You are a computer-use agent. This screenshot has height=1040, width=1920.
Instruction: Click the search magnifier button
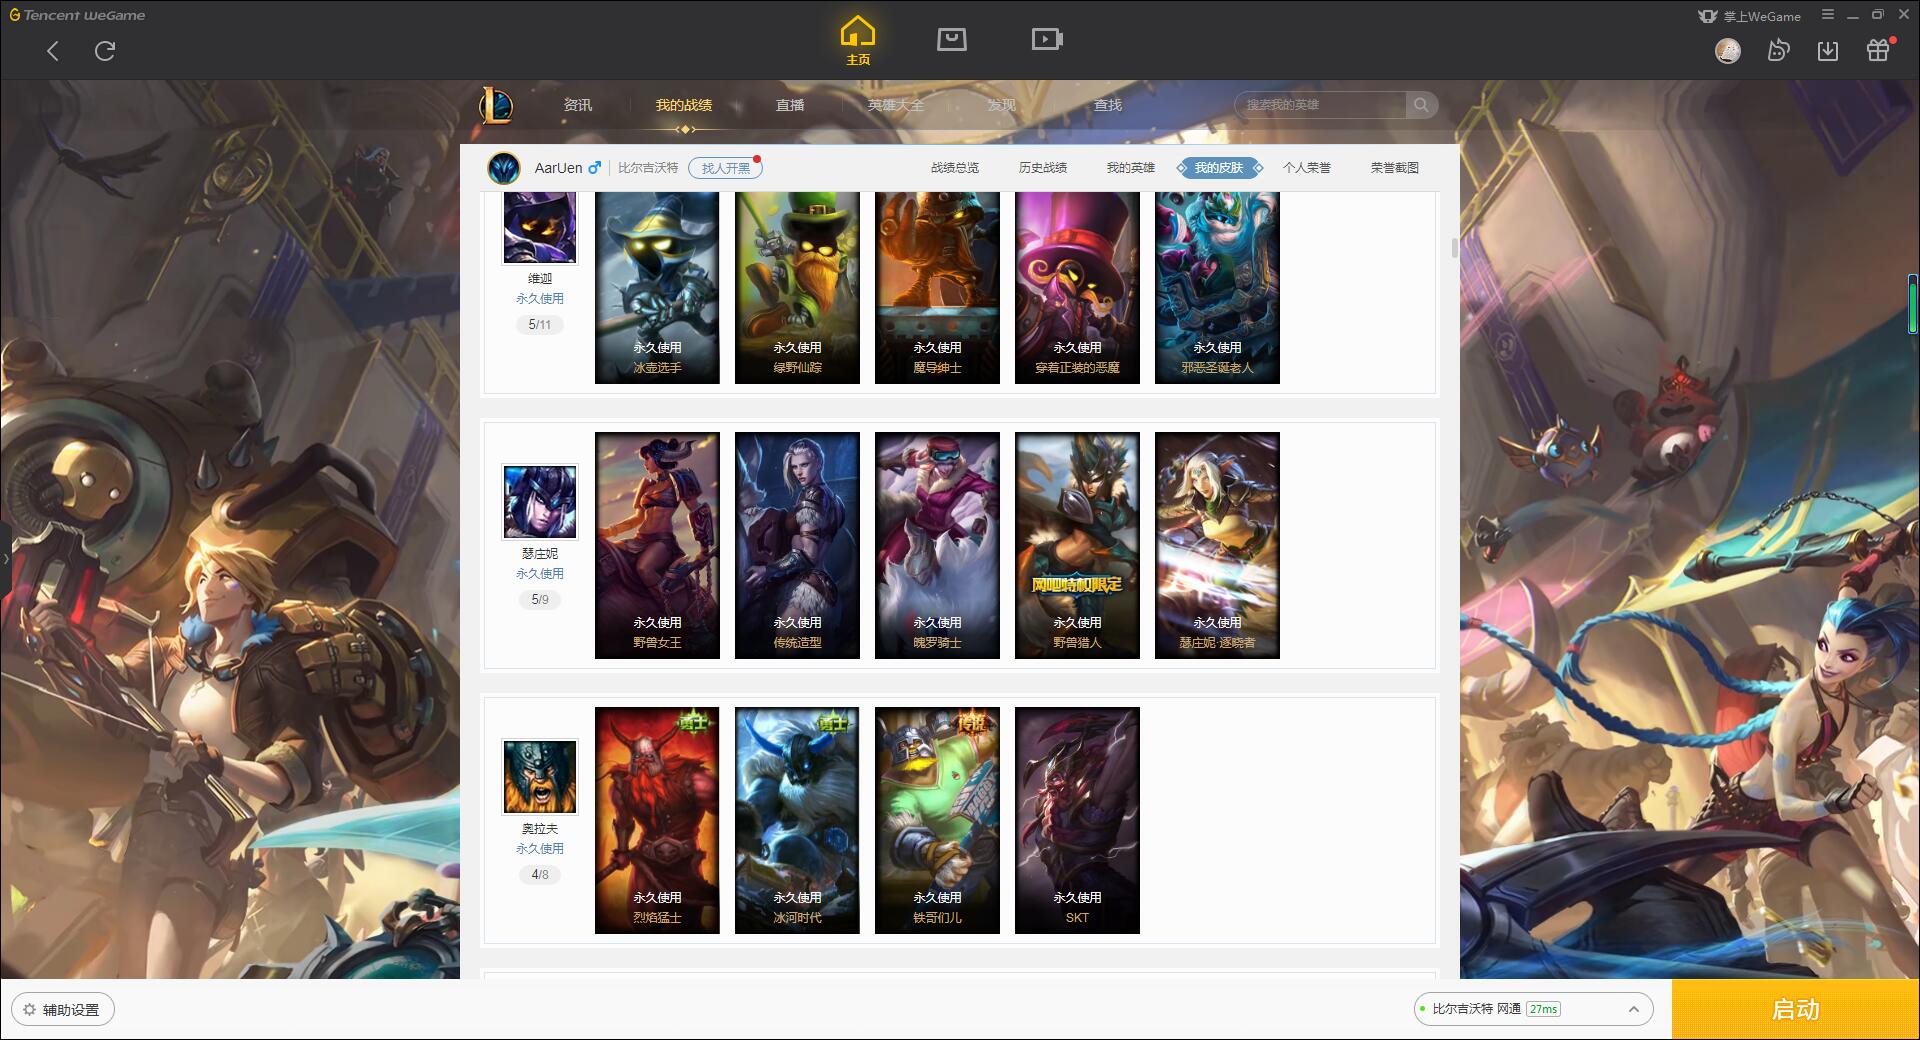pyautogui.click(x=1421, y=105)
